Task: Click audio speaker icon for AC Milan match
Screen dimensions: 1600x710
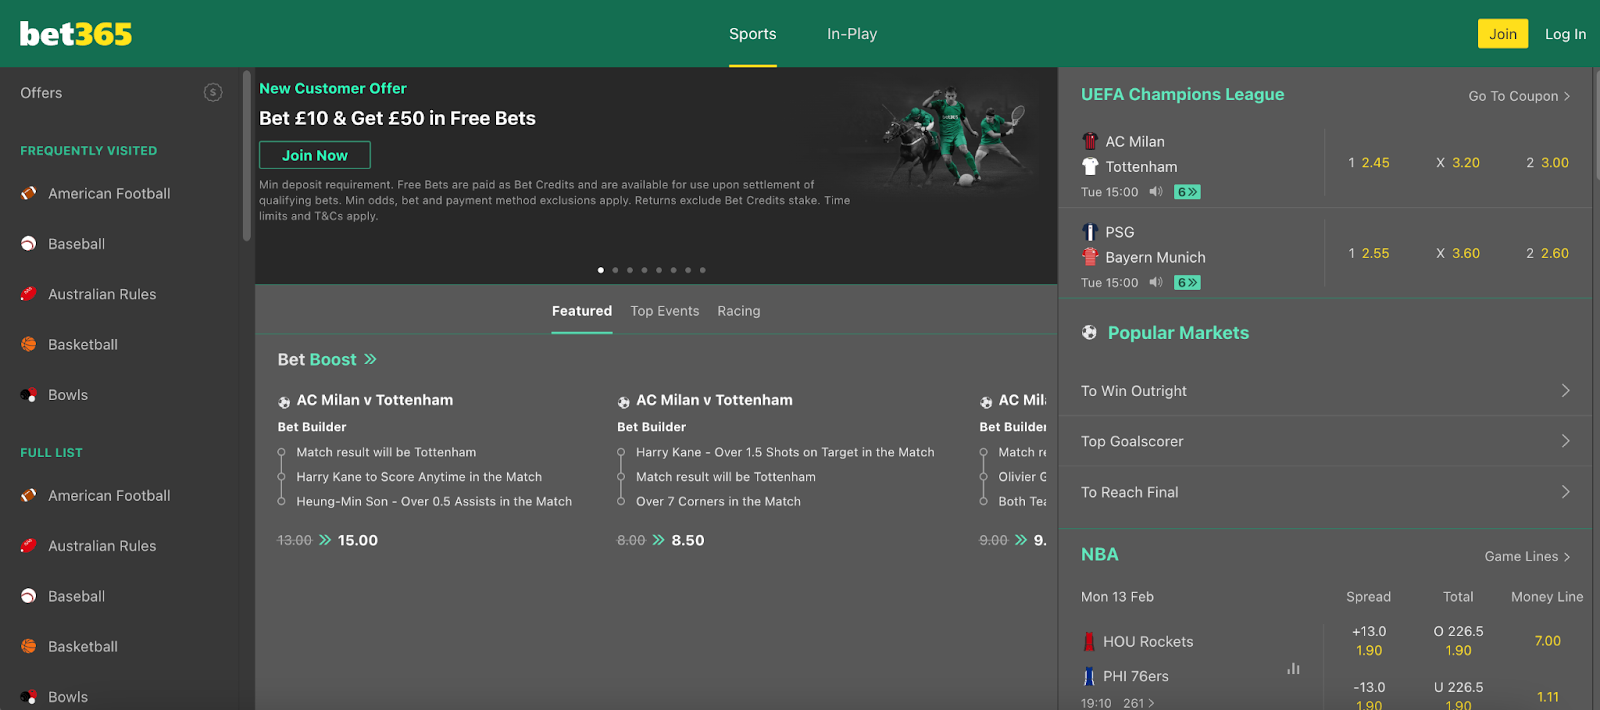Action: coord(1156,192)
